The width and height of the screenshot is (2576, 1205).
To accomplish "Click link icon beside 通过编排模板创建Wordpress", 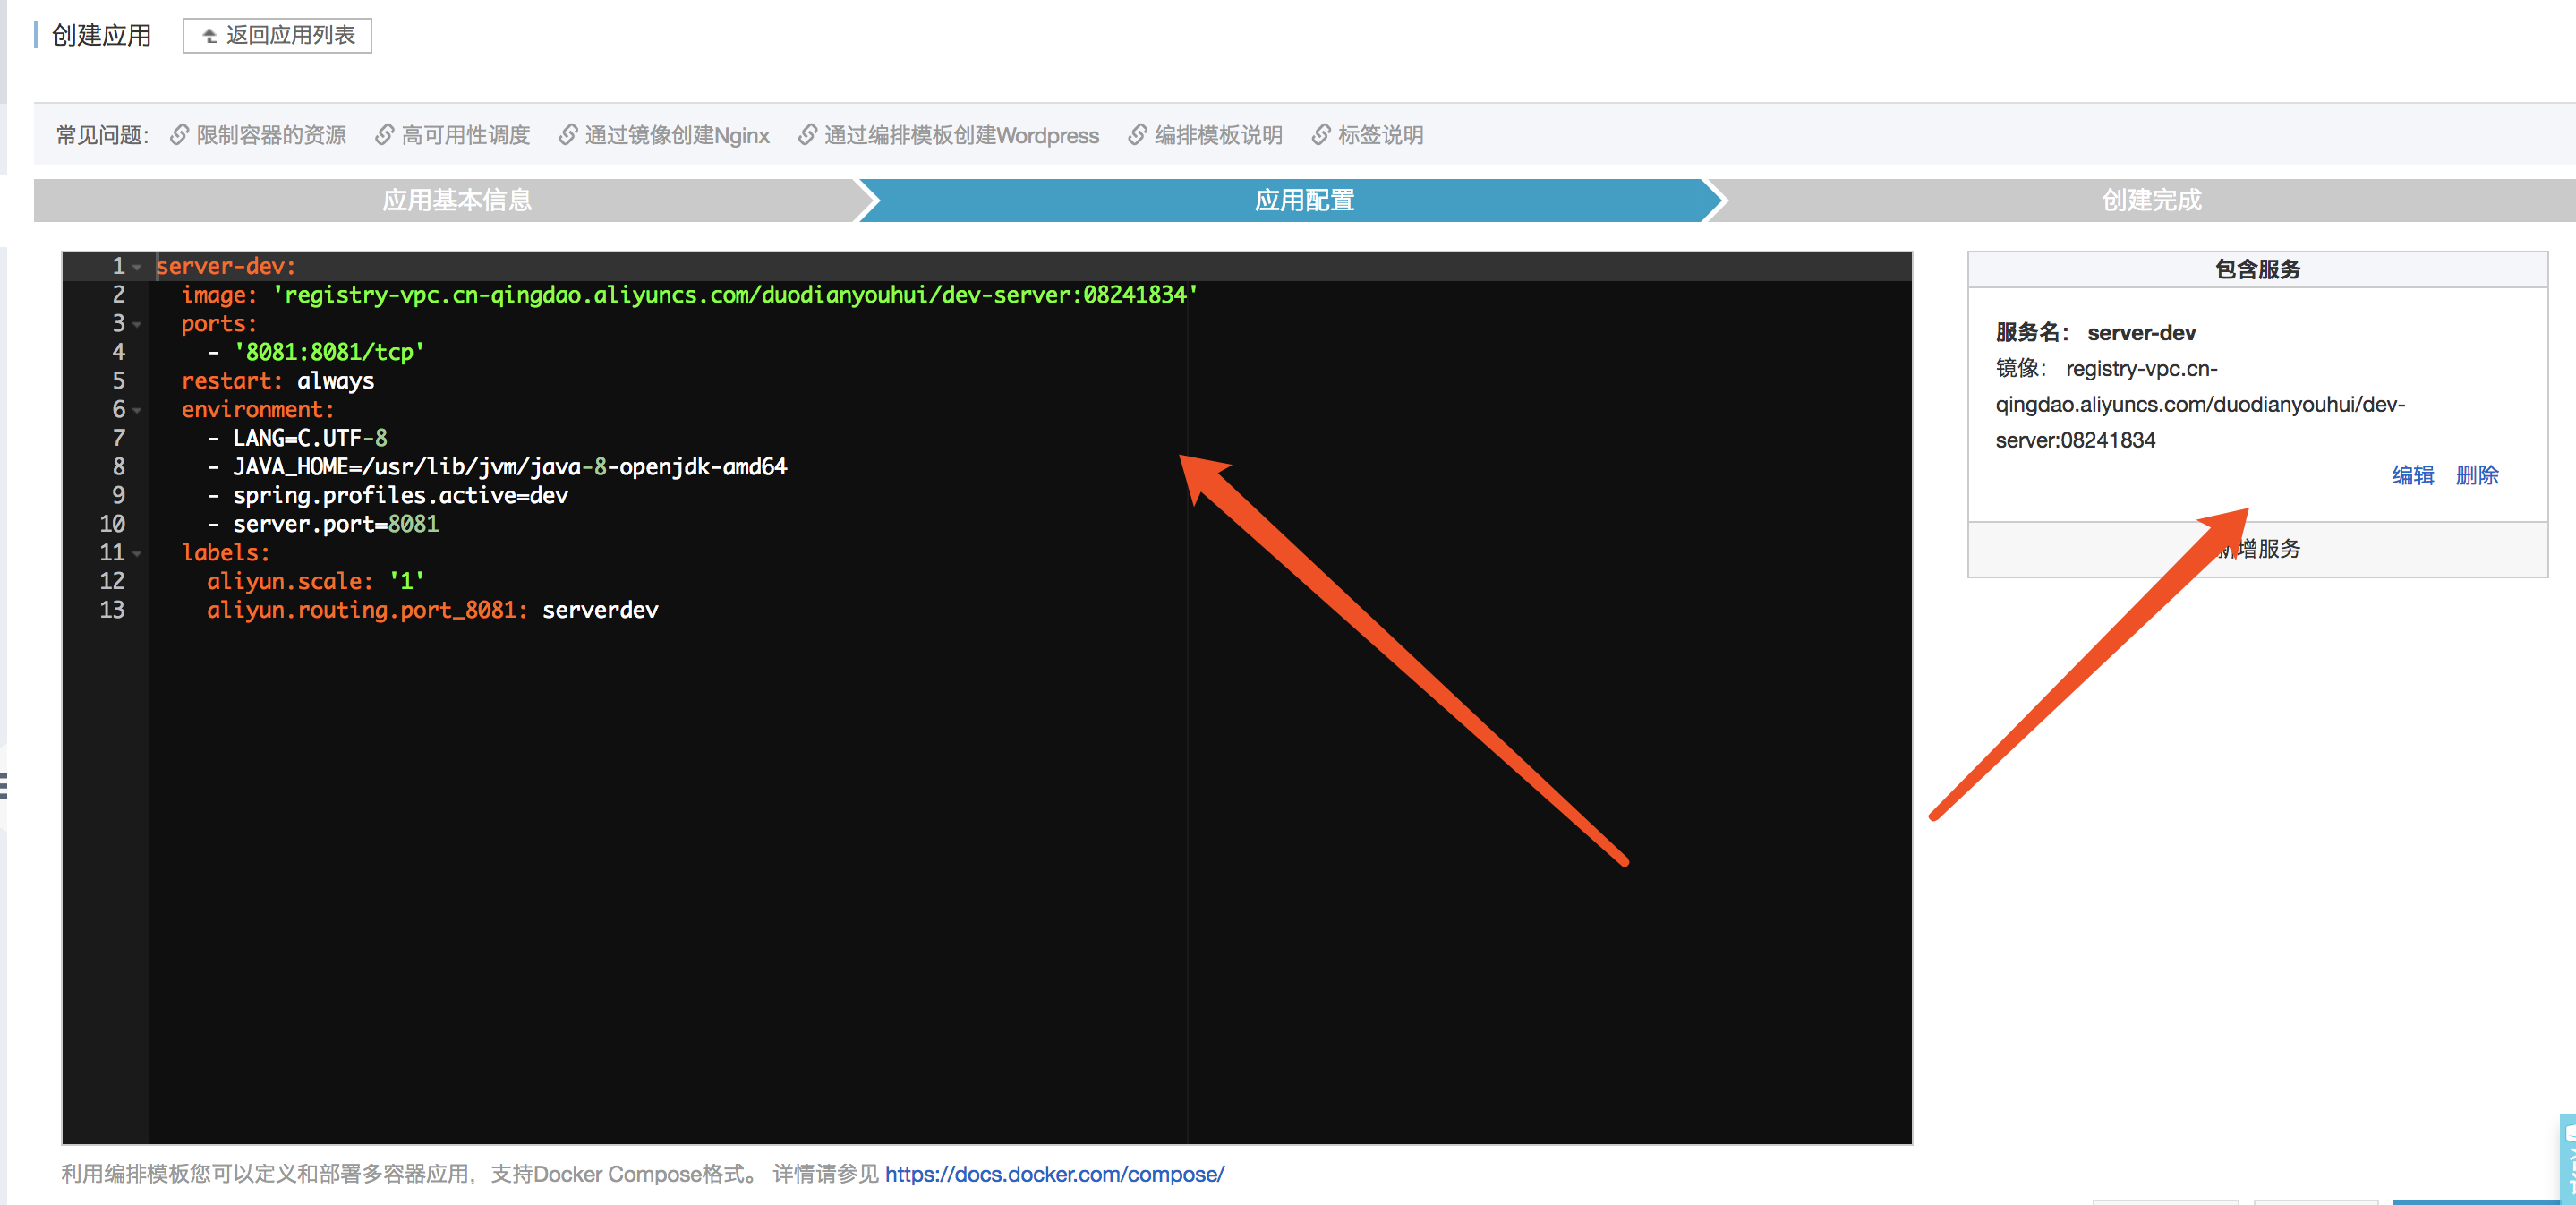I will point(807,135).
